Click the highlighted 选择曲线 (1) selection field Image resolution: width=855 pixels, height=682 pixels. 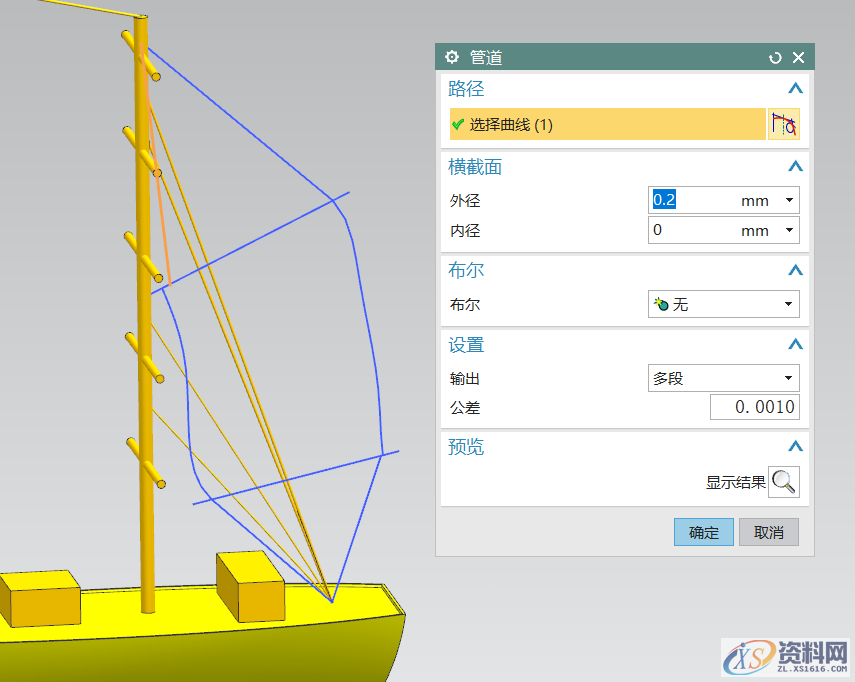(x=600, y=123)
